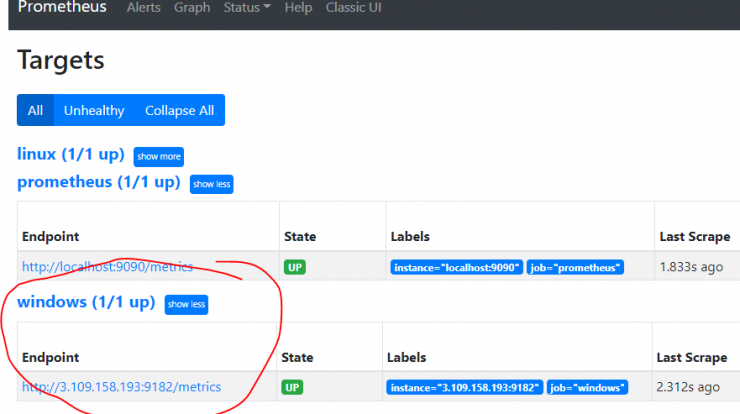Click the 1.833s ago scrape time
Screen dimensions: 740x414
[x=691, y=267]
